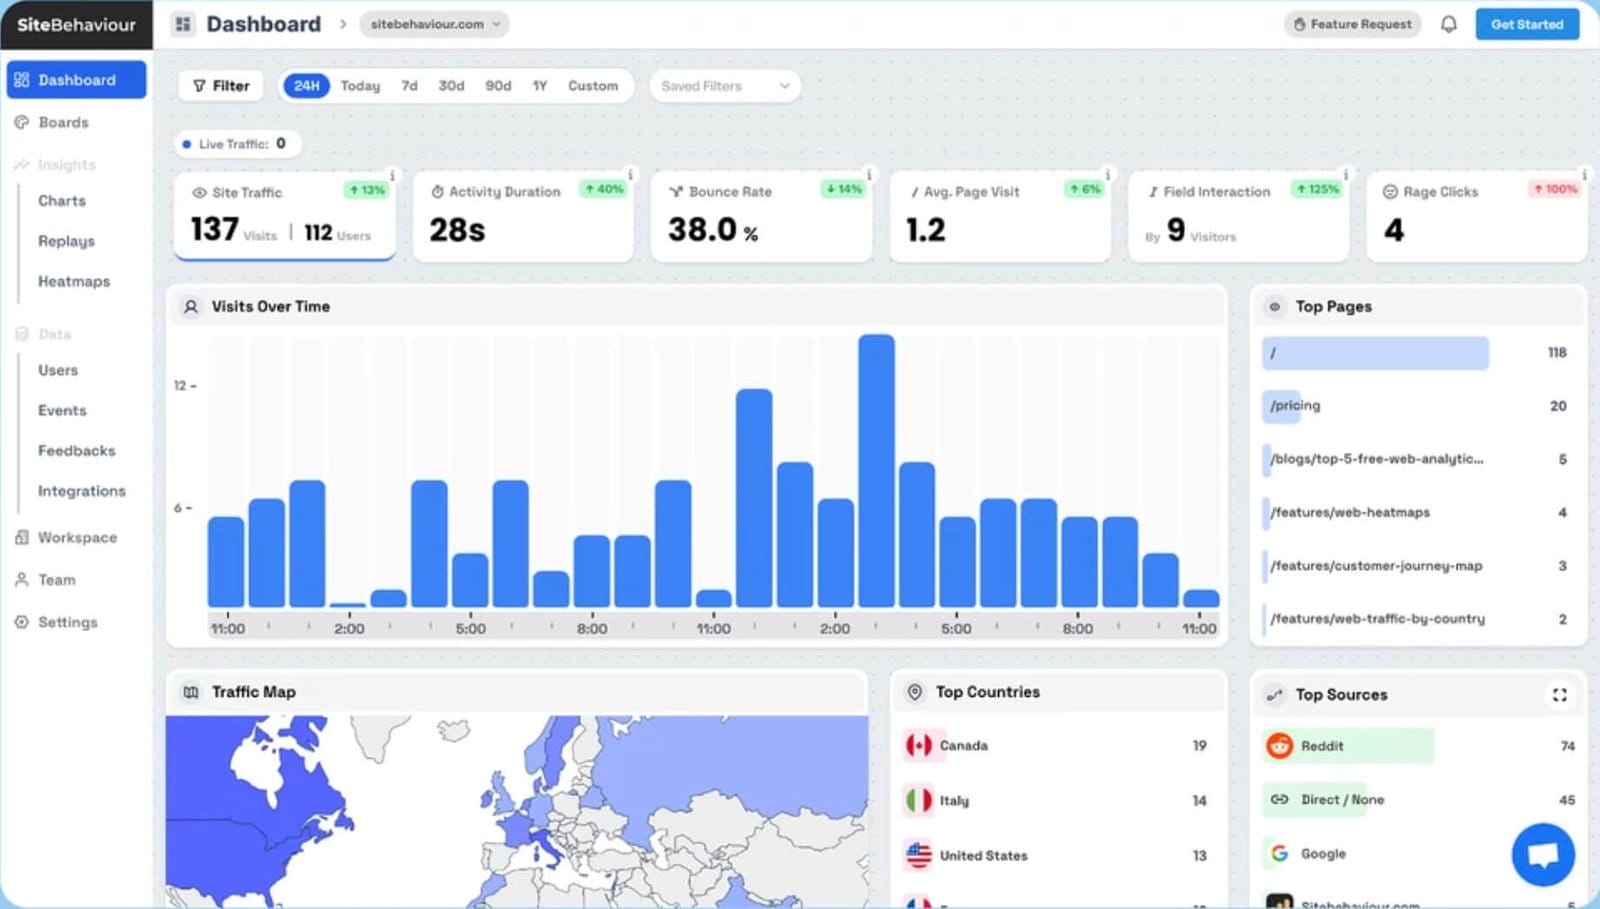The height and width of the screenshot is (909, 1600).
Task: Open the chat support bubble
Action: (1543, 854)
